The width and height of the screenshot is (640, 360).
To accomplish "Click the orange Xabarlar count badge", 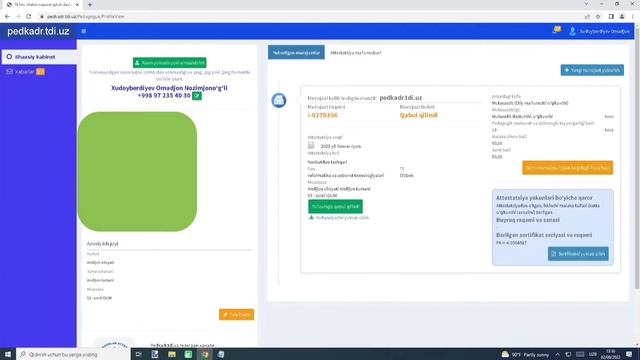I will point(40,71).
